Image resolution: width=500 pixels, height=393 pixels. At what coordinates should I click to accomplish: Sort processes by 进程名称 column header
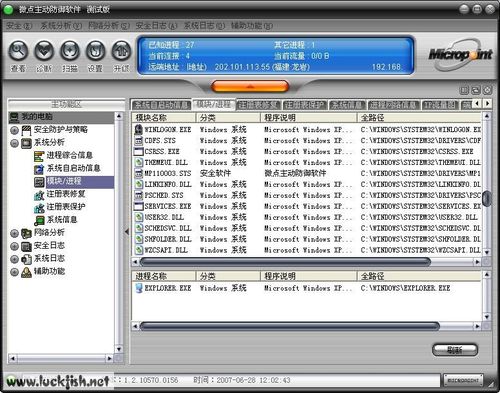pos(164,276)
